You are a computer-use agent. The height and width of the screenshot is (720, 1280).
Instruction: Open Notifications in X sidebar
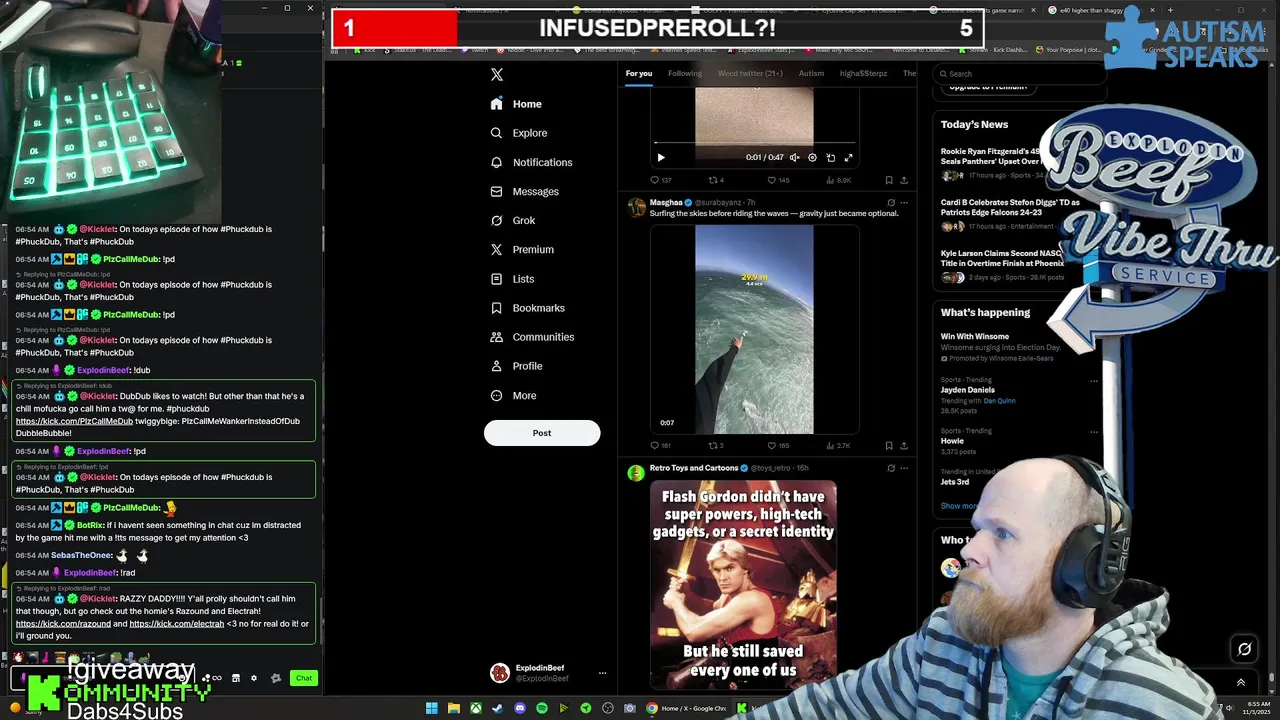pos(531,162)
